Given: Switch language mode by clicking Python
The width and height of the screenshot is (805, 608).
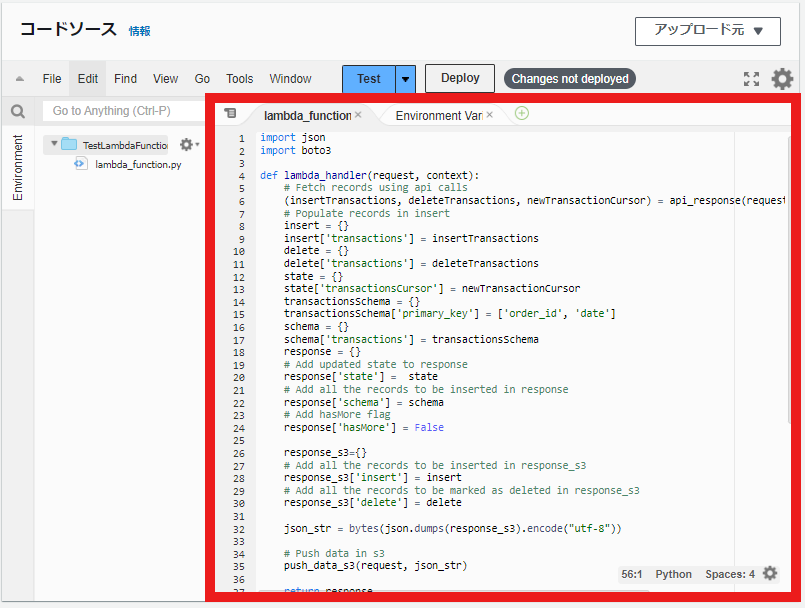Looking at the screenshot, I should click(x=673, y=574).
